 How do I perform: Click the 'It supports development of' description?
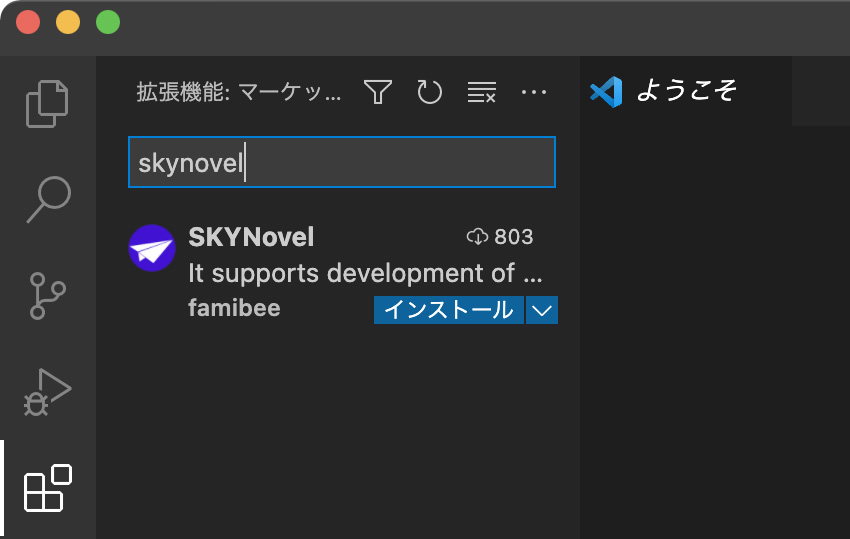coord(365,273)
